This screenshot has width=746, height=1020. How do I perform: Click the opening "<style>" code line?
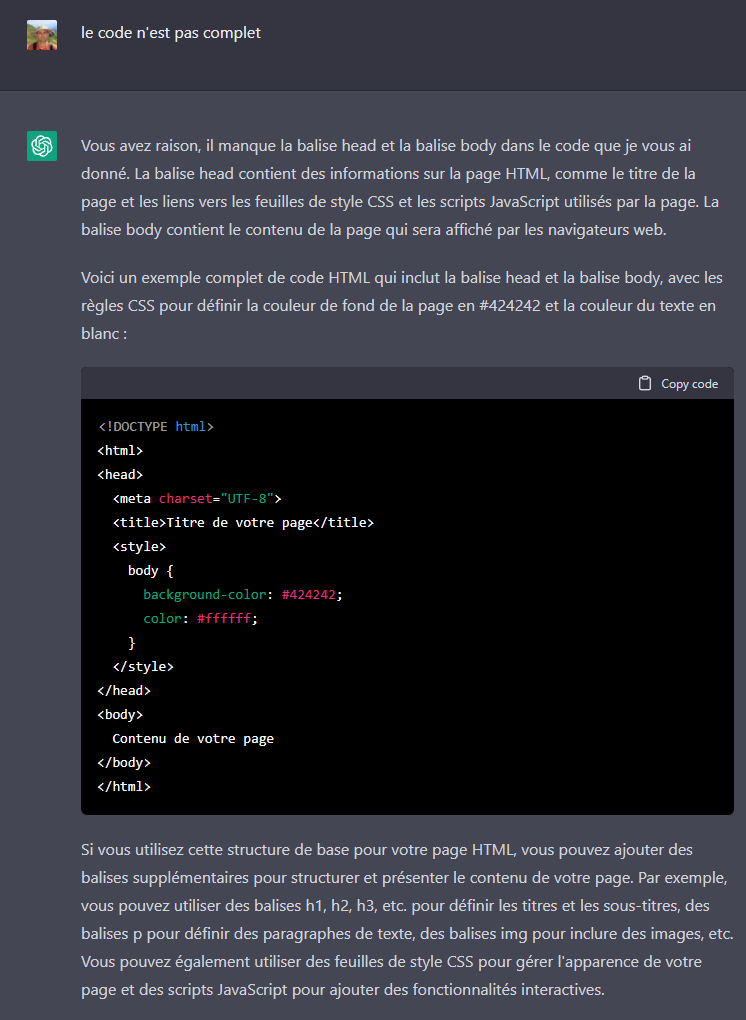(139, 547)
